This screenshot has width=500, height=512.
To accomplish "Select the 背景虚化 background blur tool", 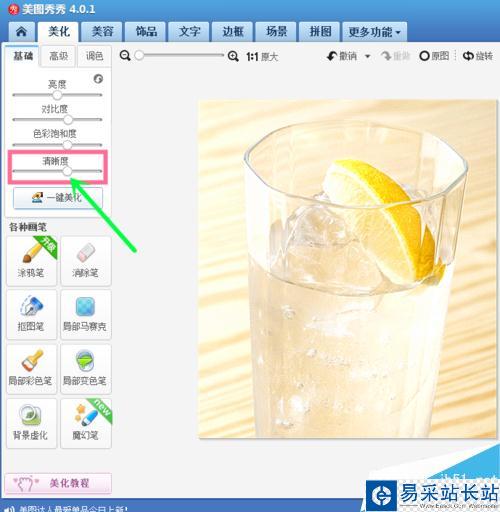I will click(31, 423).
